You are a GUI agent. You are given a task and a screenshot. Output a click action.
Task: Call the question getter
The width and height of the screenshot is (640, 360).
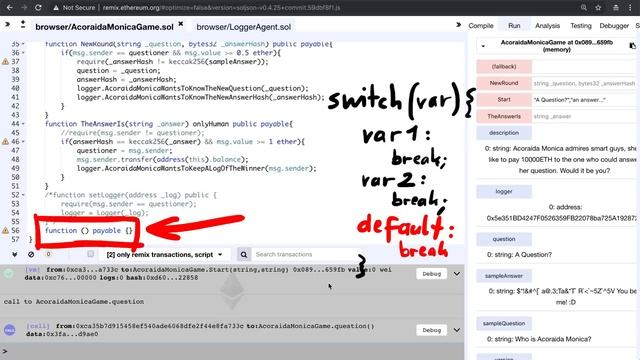pyautogui.click(x=504, y=239)
